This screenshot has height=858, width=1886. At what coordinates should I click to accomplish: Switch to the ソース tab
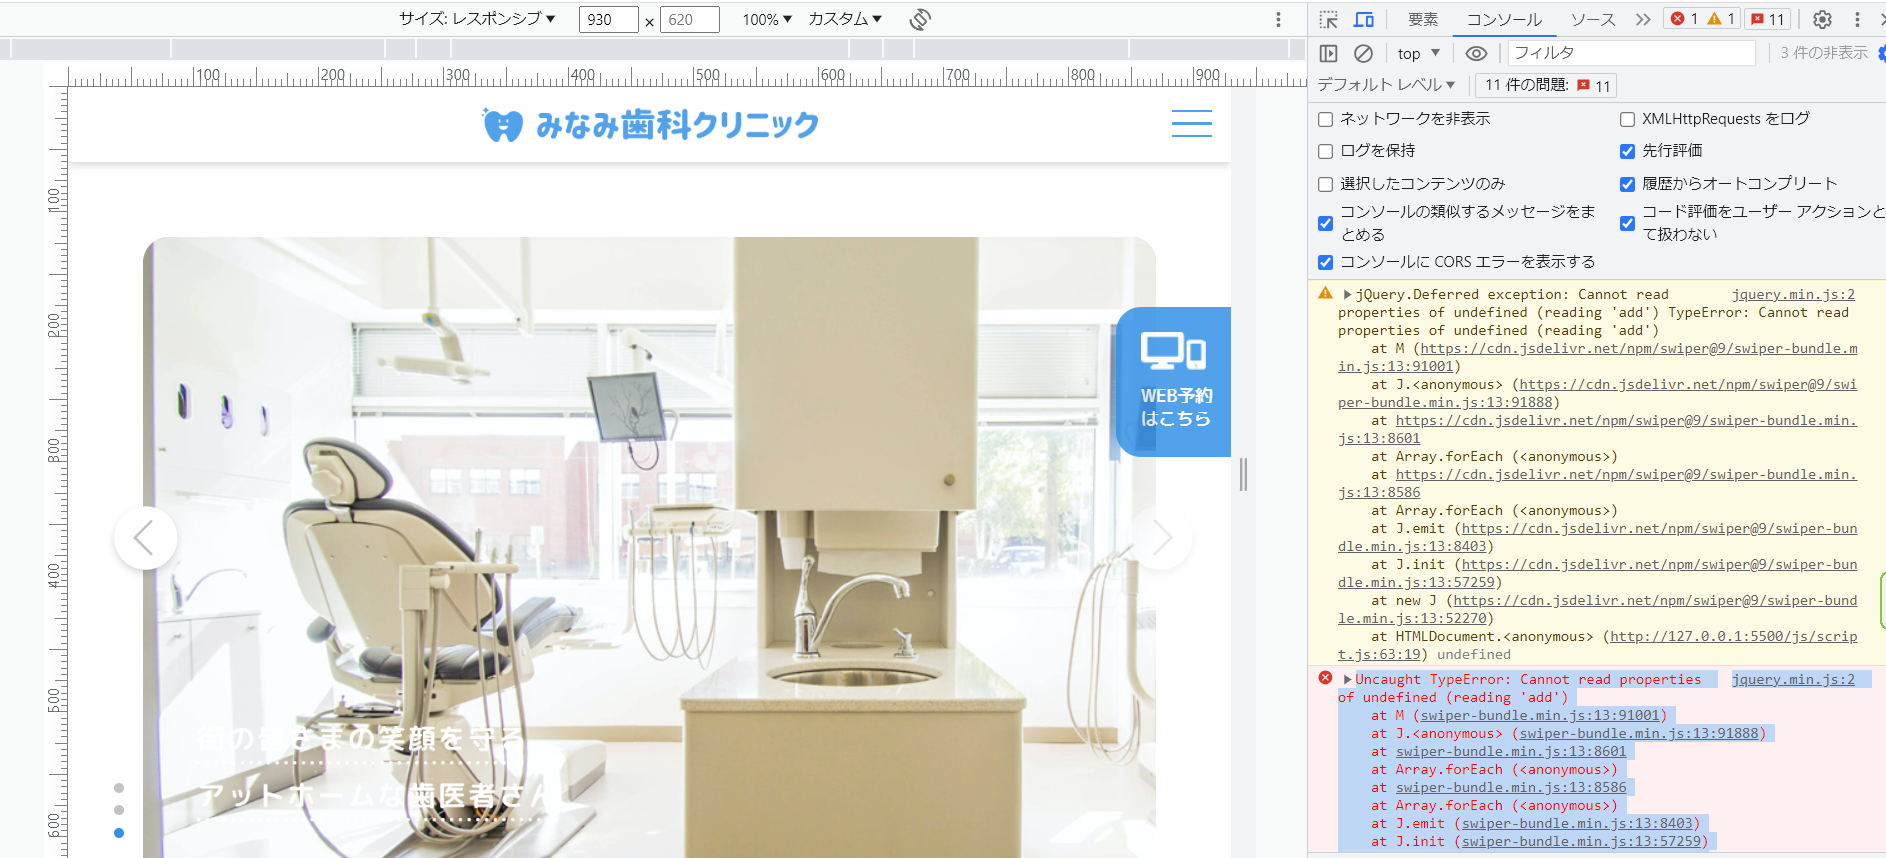pos(1592,19)
